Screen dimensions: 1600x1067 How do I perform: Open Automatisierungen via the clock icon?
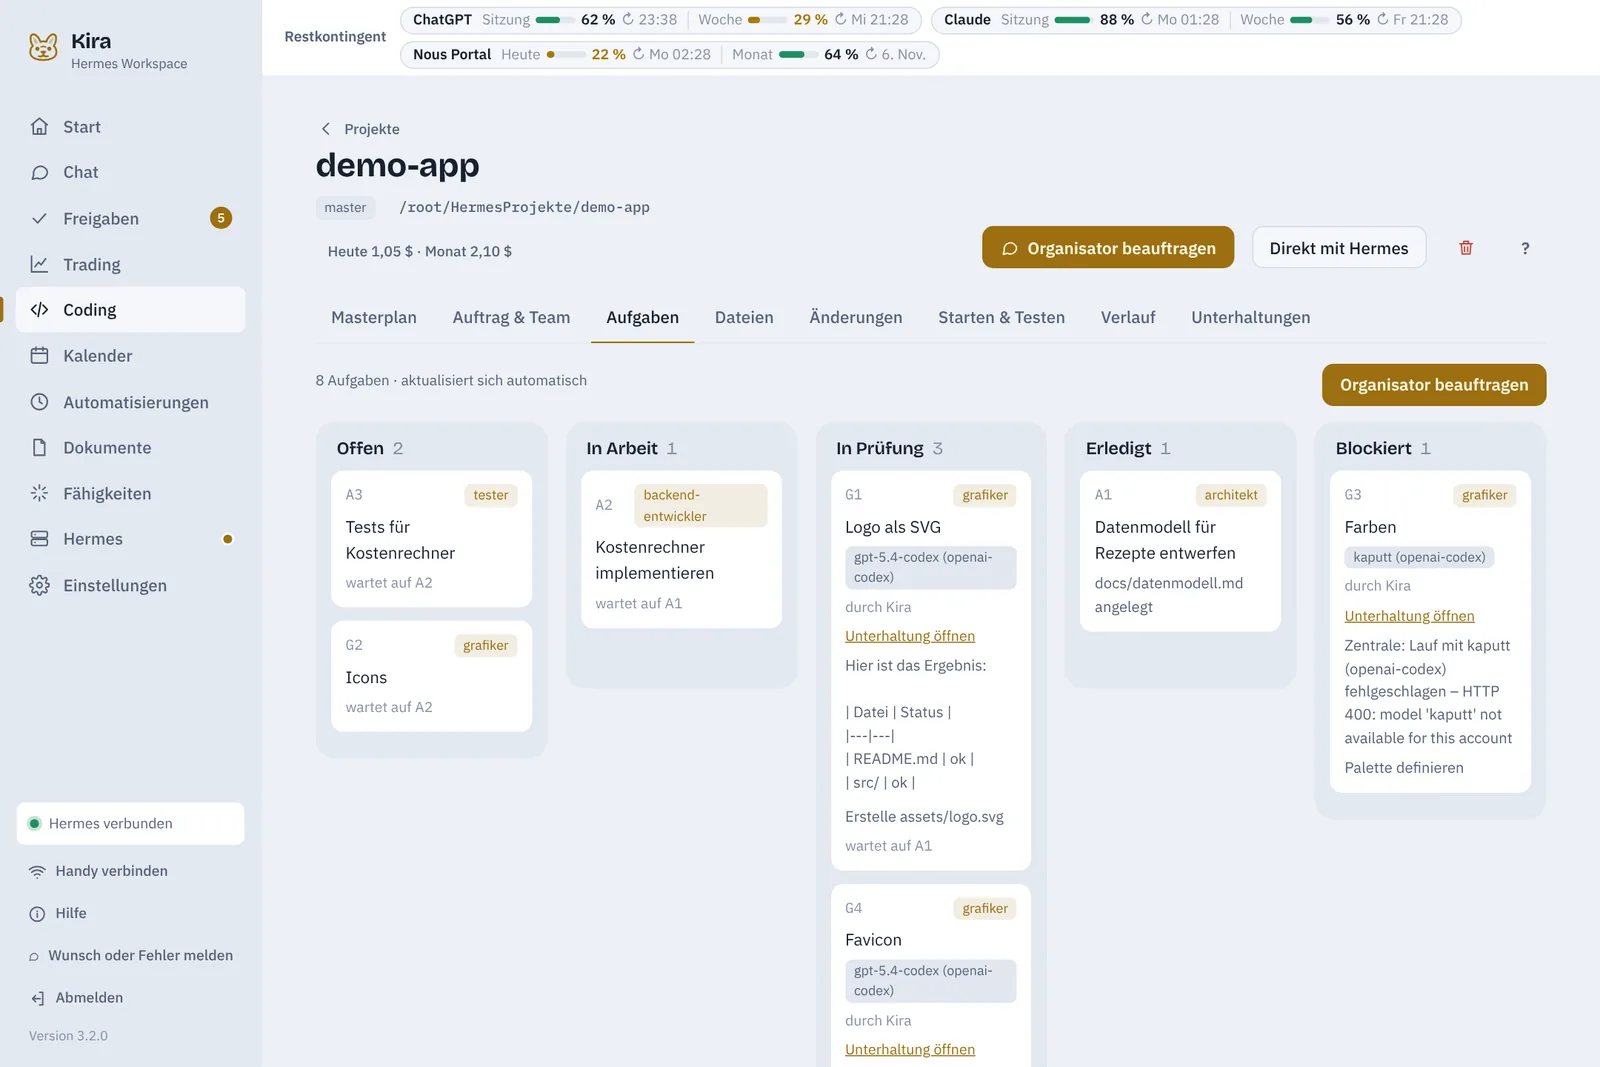(x=40, y=402)
